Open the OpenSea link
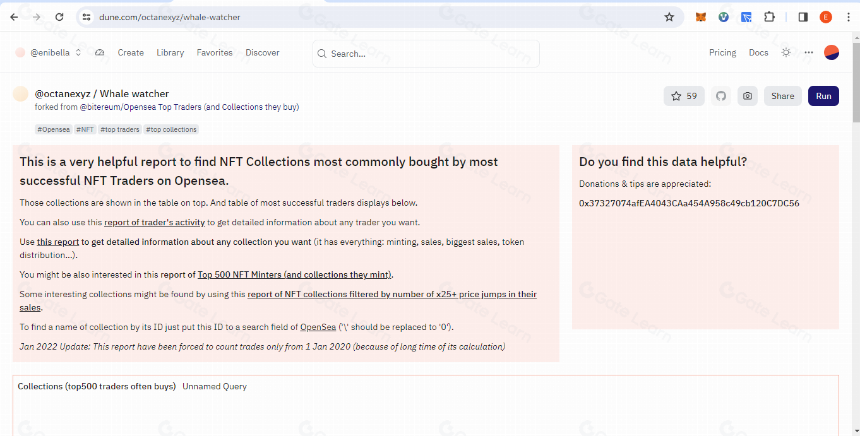The image size is (860, 436). pos(318,327)
